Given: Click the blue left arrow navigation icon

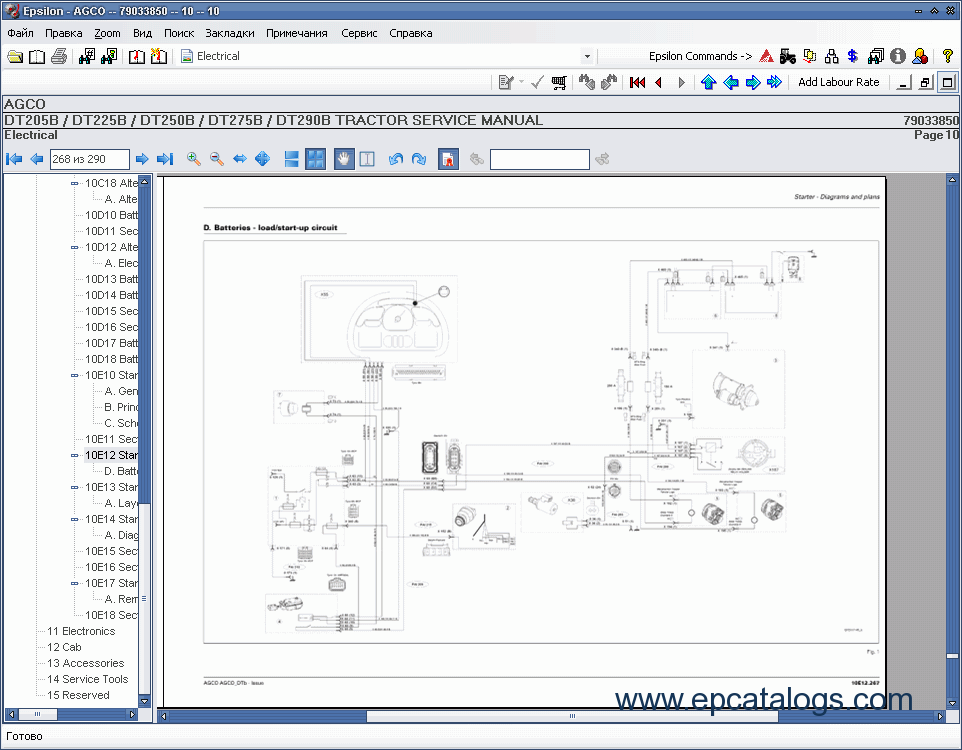Looking at the screenshot, I should (x=731, y=82).
